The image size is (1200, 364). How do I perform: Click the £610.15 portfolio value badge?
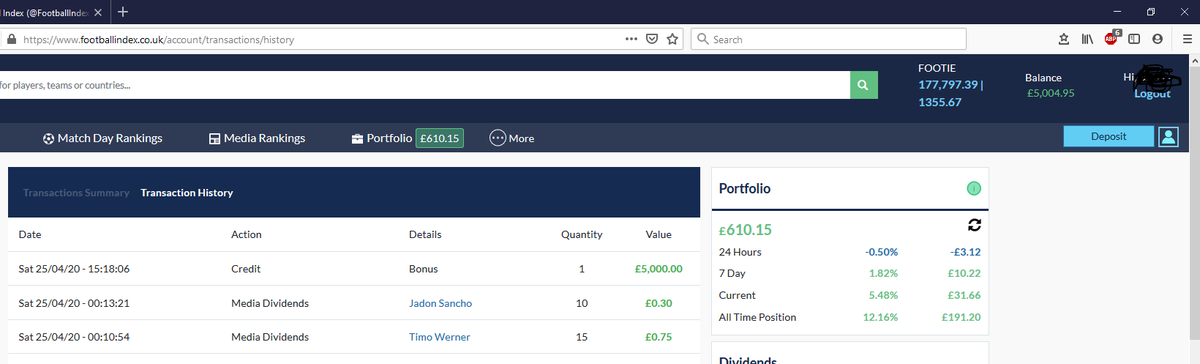point(439,139)
